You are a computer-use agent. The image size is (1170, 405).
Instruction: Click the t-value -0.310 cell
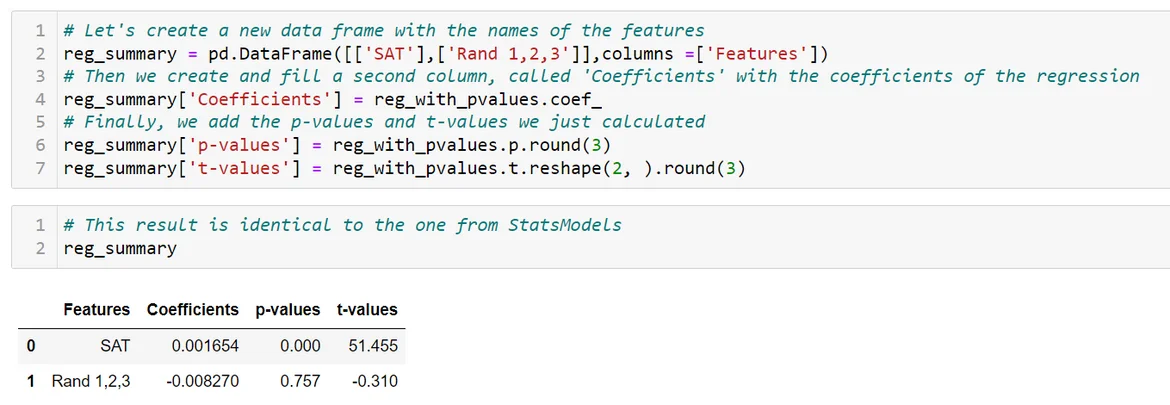(x=379, y=381)
